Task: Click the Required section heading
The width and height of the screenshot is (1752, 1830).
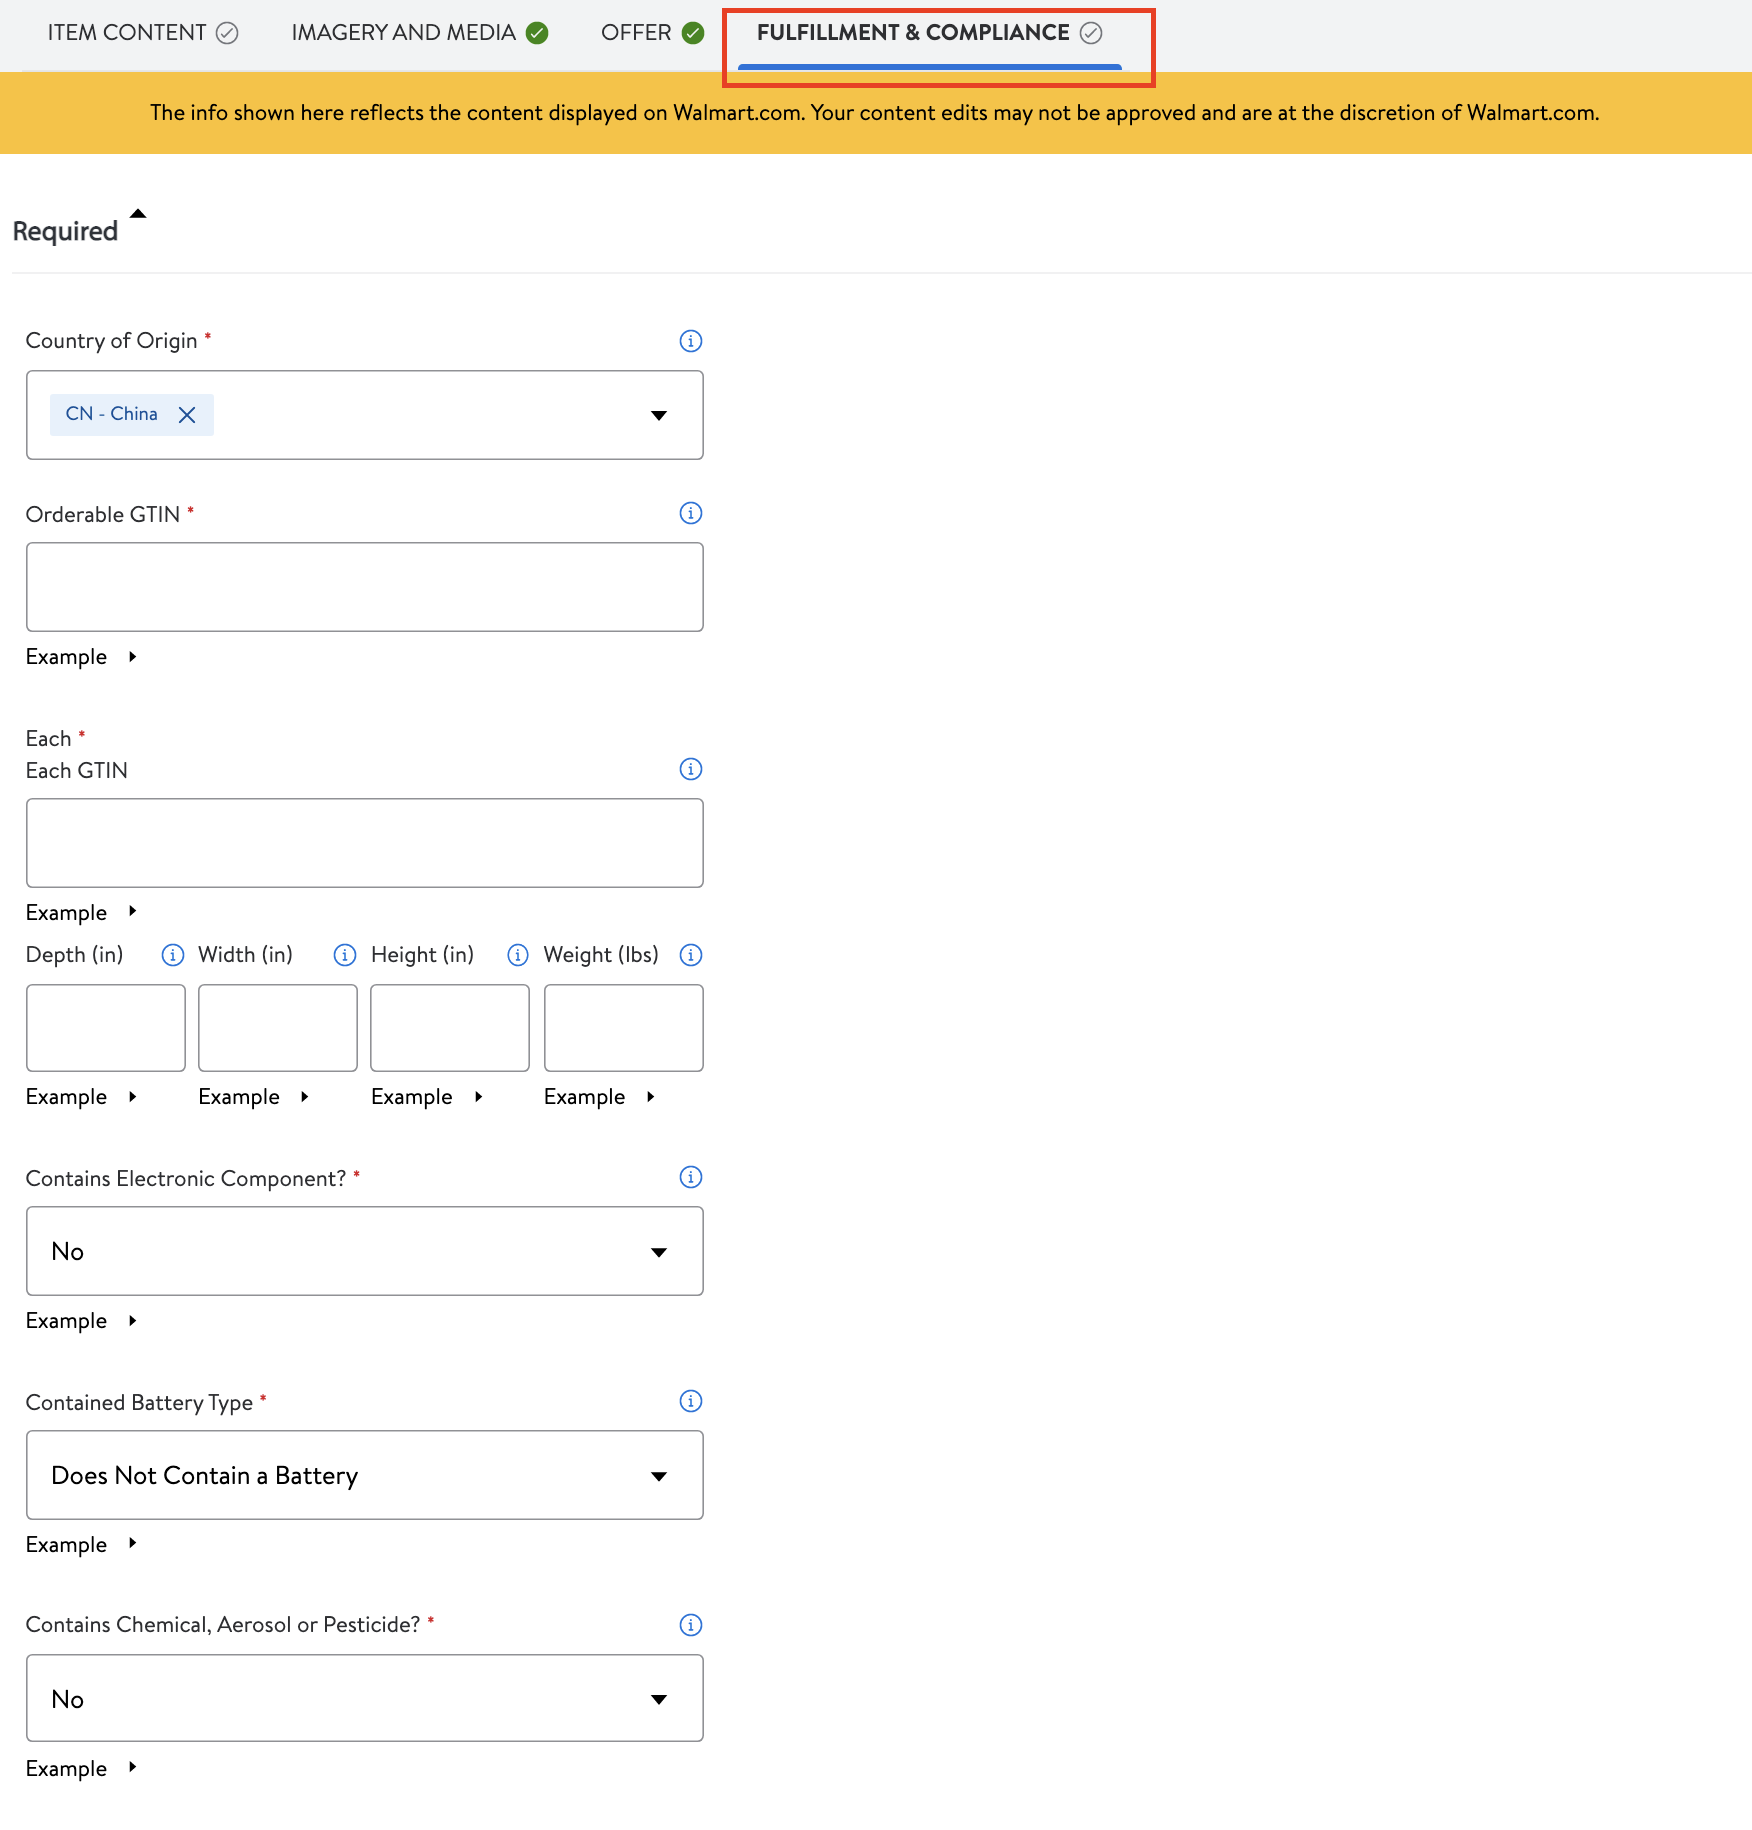Action: point(65,231)
